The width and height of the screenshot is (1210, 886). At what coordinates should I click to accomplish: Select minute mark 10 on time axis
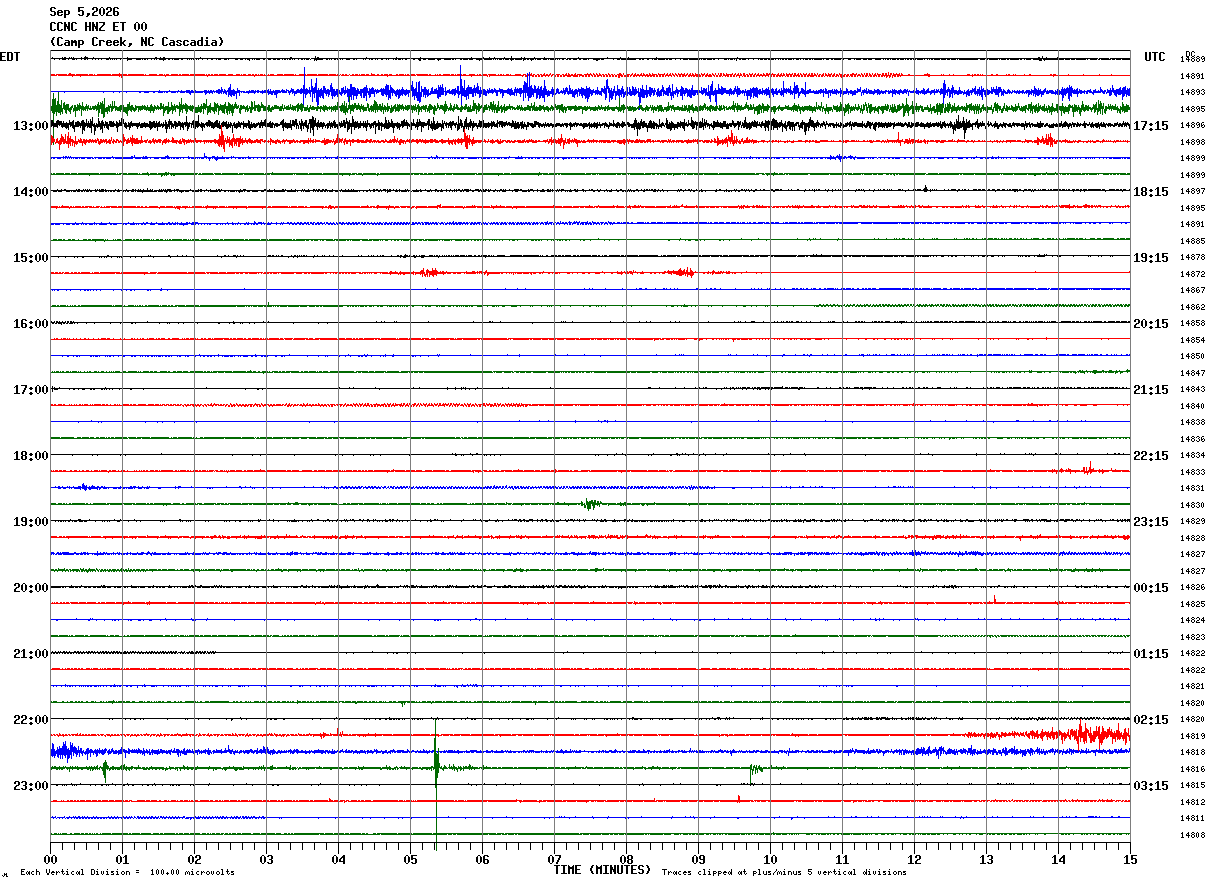pyautogui.click(x=770, y=859)
